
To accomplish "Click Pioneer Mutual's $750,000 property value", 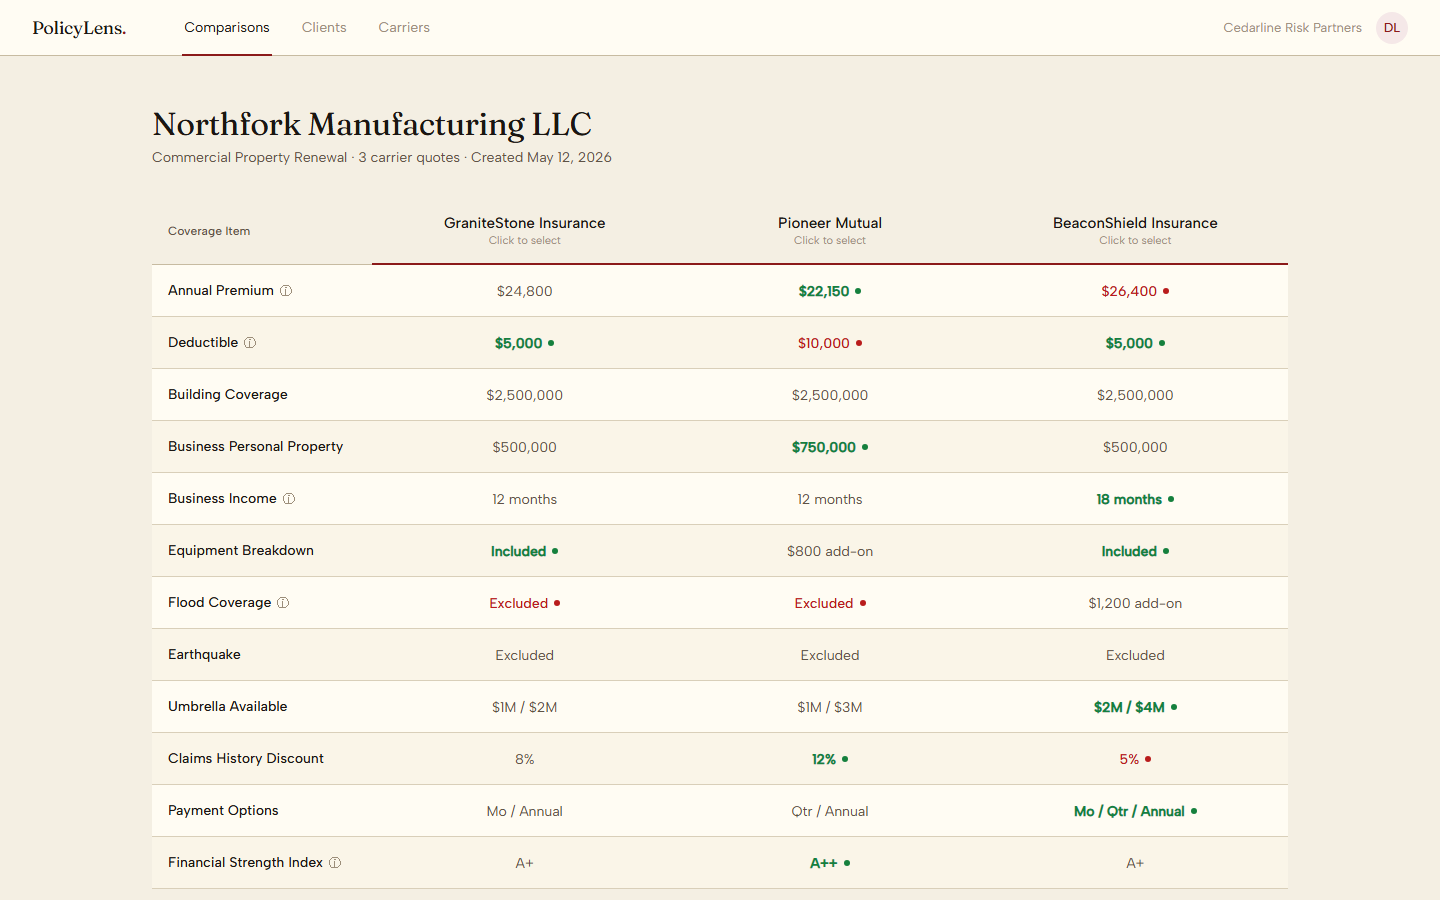I will [824, 447].
